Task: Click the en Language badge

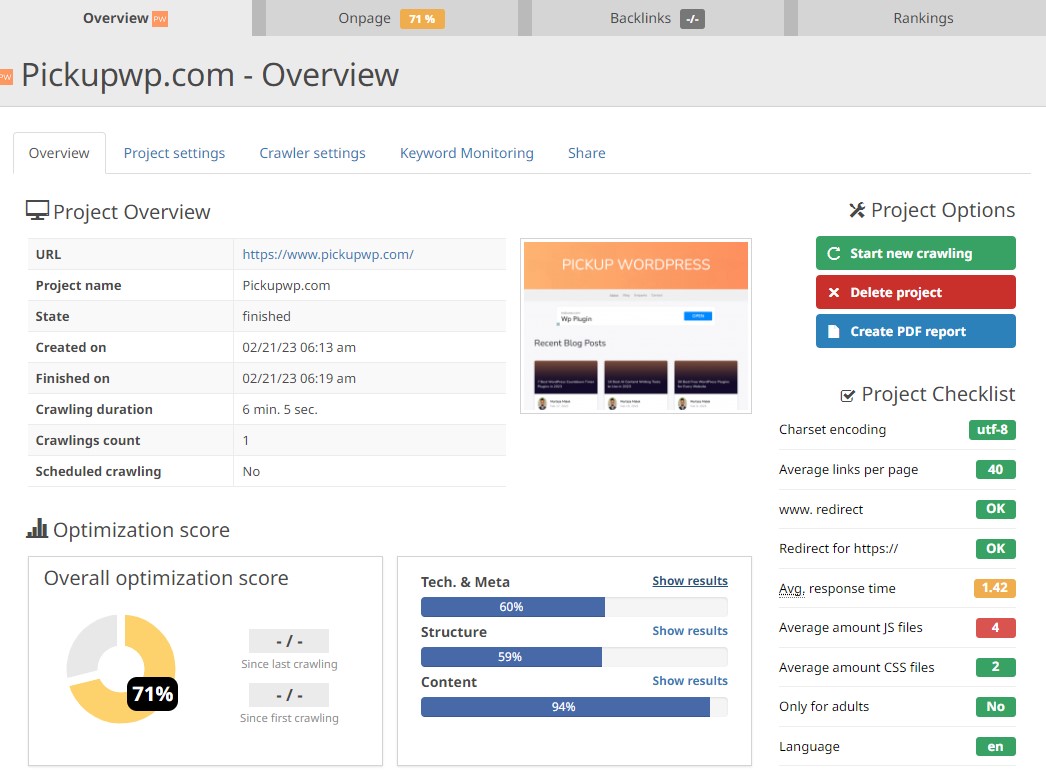Action: click(995, 747)
